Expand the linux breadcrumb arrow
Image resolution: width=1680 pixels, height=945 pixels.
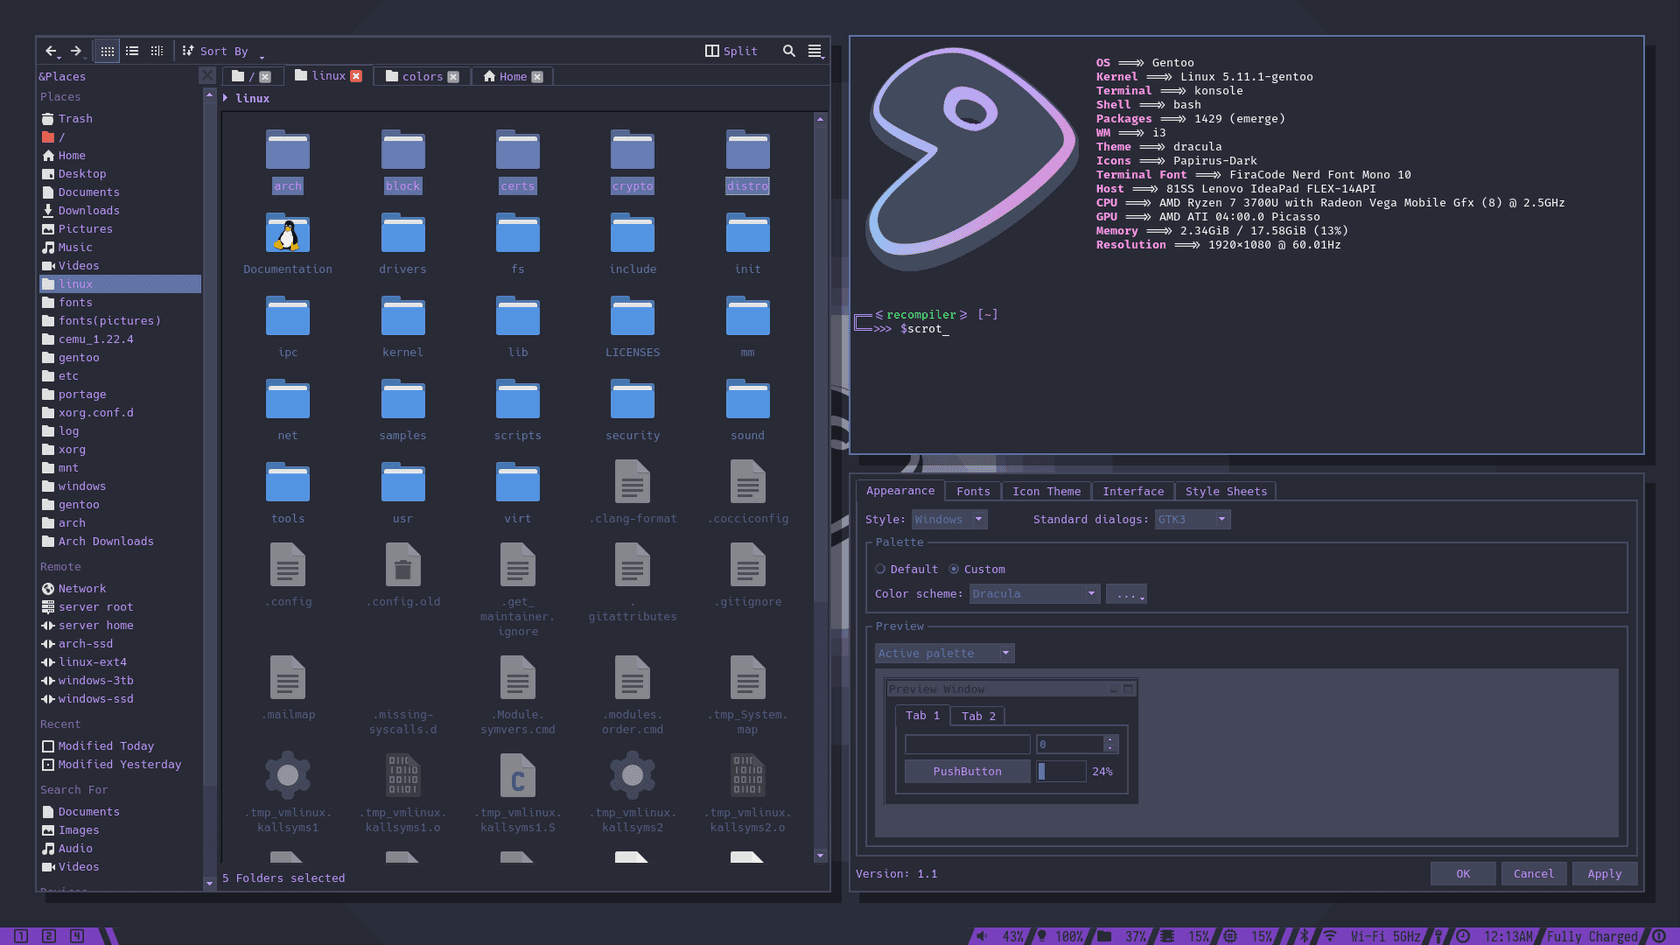click(x=226, y=98)
